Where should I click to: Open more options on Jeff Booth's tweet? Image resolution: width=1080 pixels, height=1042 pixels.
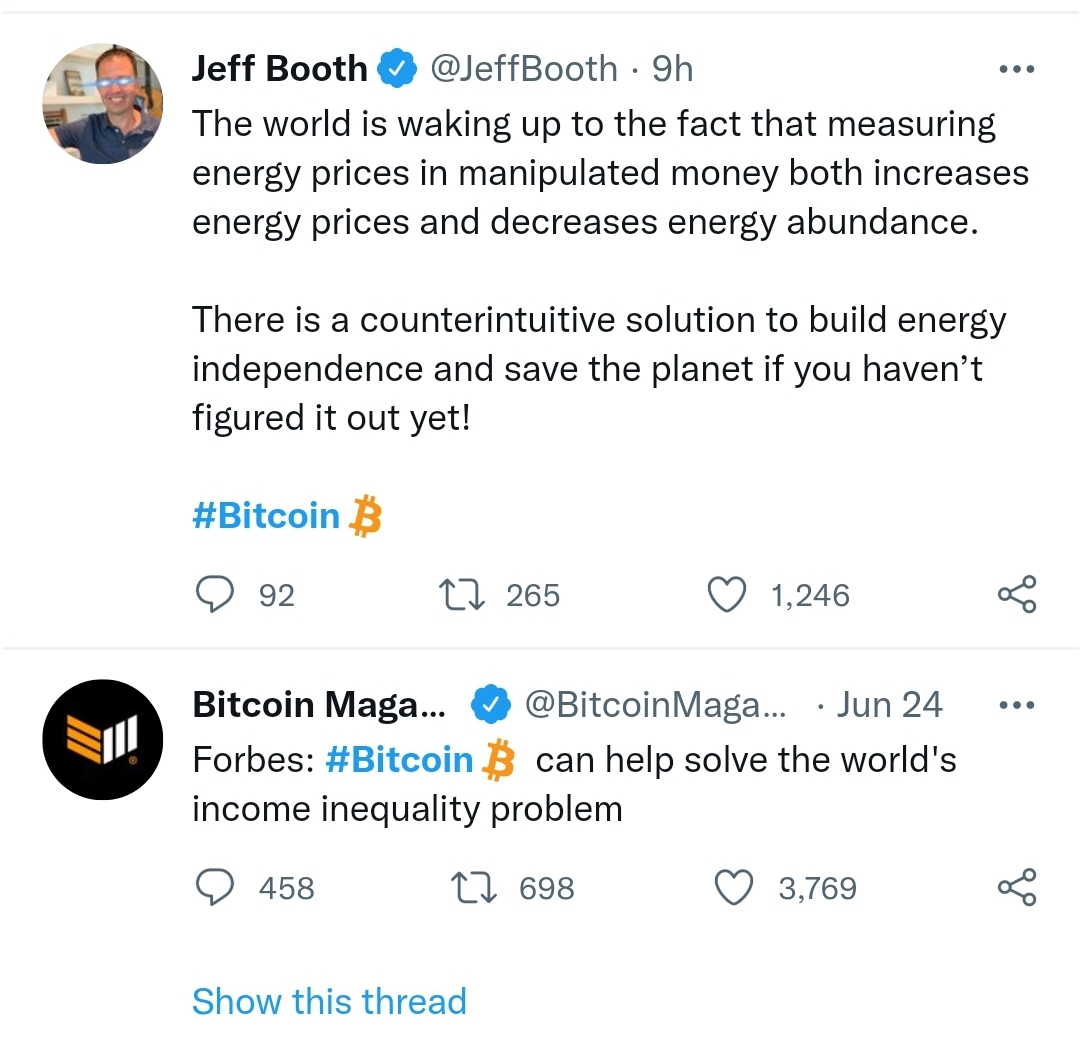1017,69
